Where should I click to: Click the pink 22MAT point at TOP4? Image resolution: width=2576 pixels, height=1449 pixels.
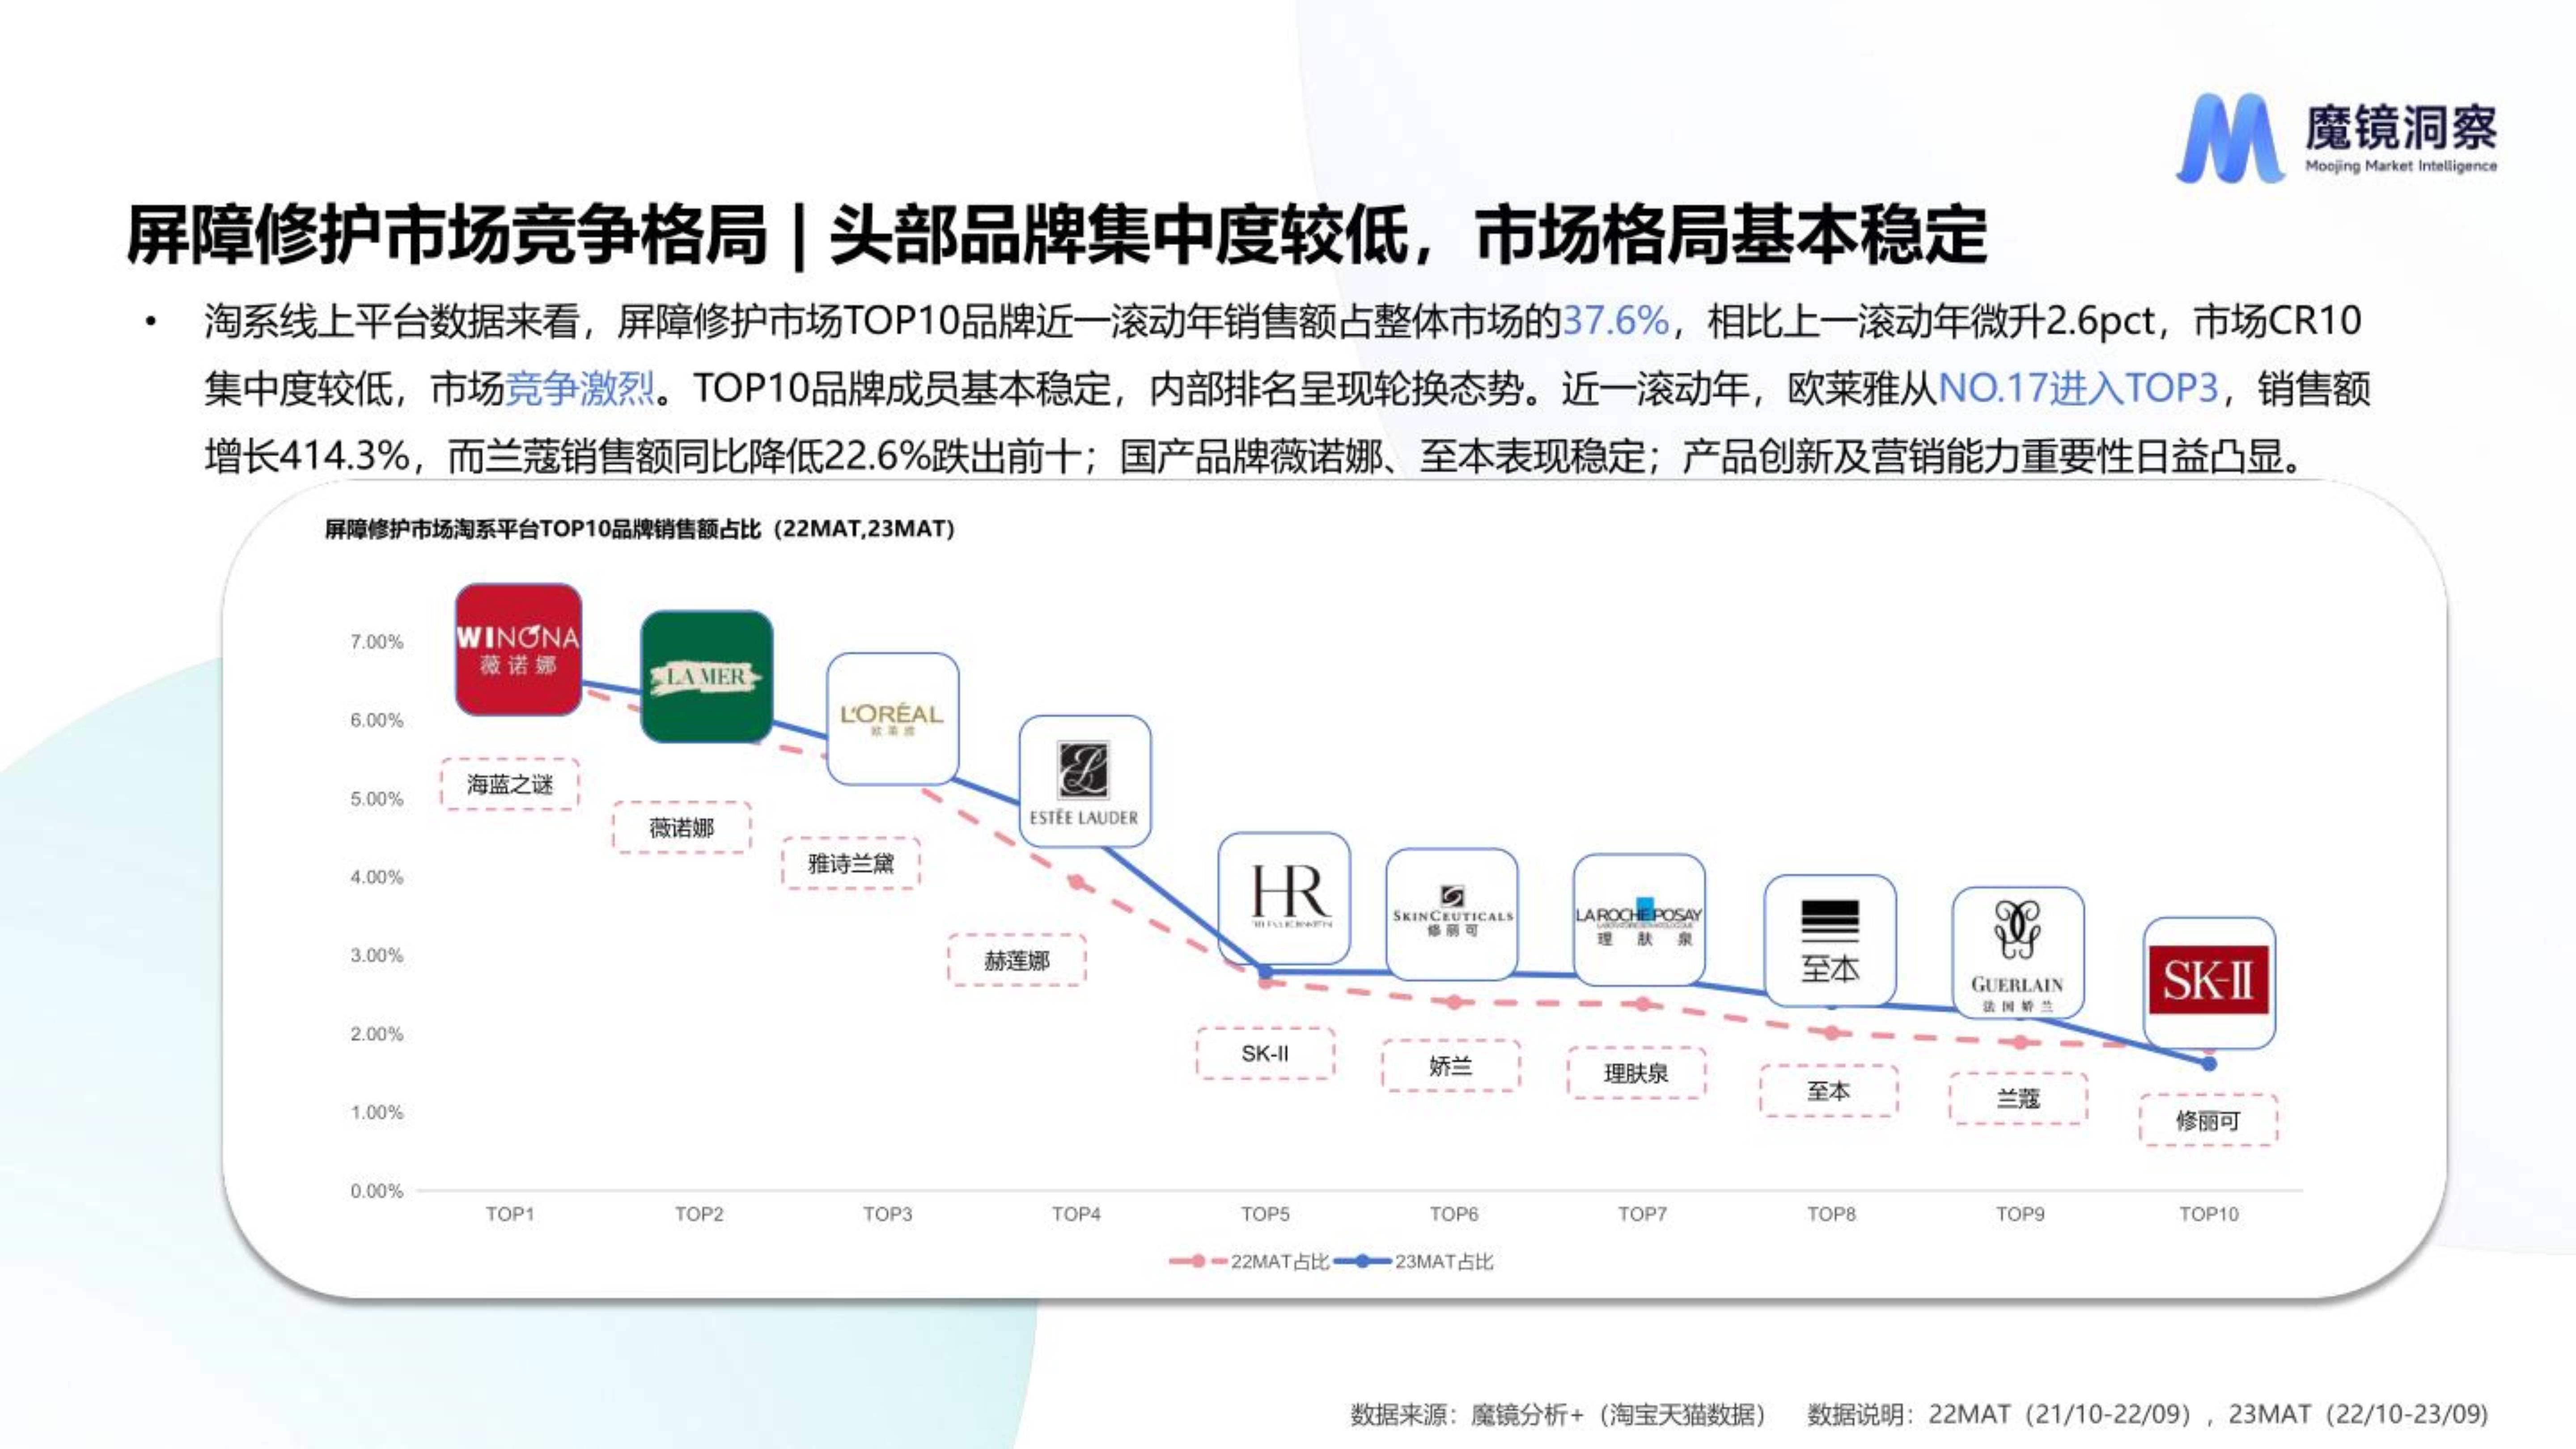[1077, 882]
